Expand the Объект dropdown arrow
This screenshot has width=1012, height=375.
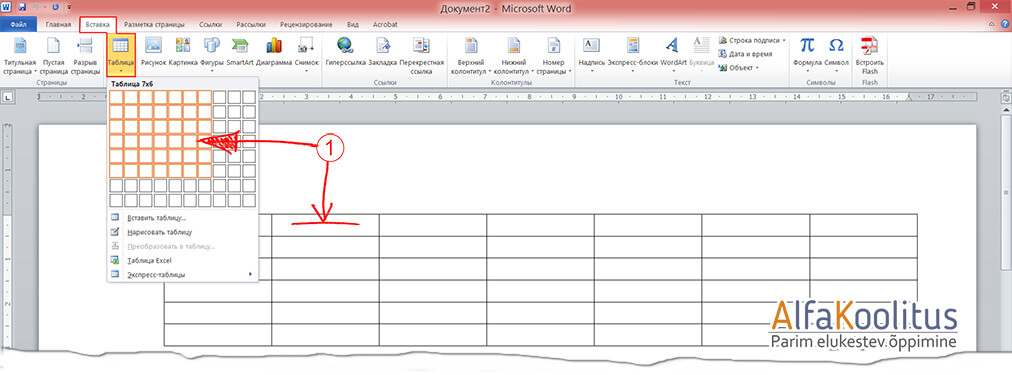tap(757, 68)
